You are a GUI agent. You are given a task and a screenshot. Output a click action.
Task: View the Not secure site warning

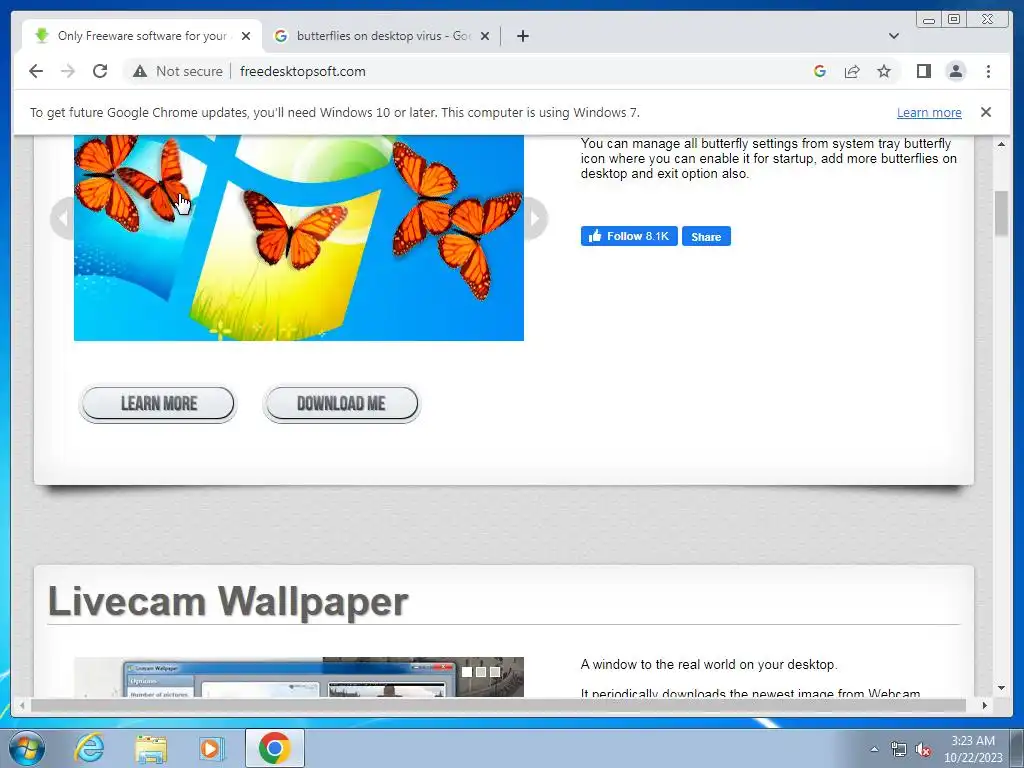coord(178,71)
